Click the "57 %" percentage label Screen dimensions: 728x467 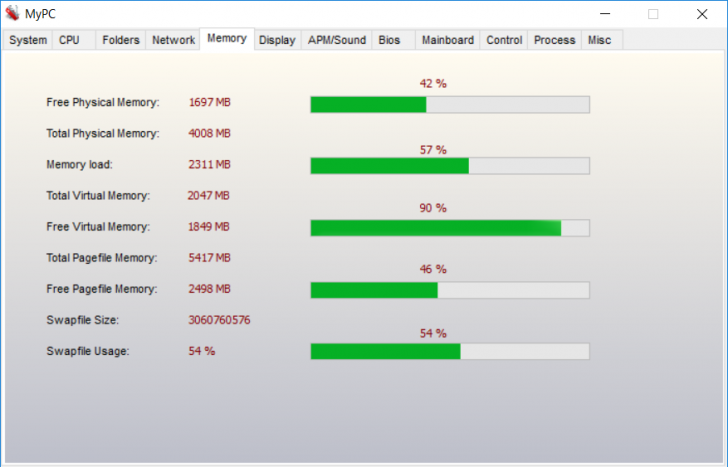click(x=433, y=150)
